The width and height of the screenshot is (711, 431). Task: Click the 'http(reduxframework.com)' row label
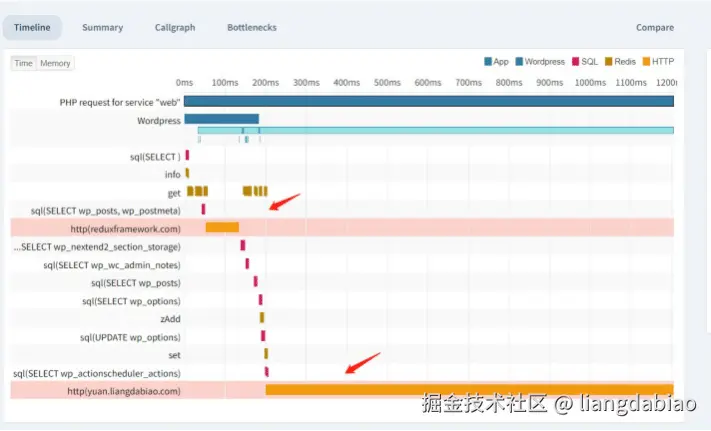click(125, 229)
